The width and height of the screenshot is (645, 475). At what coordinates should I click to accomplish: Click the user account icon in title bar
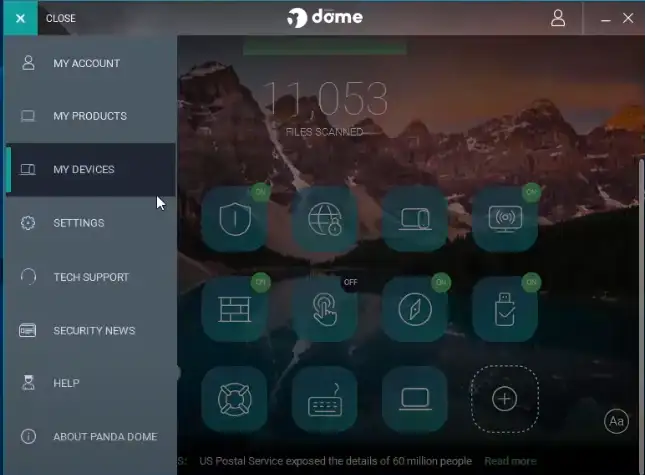[558, 18]
